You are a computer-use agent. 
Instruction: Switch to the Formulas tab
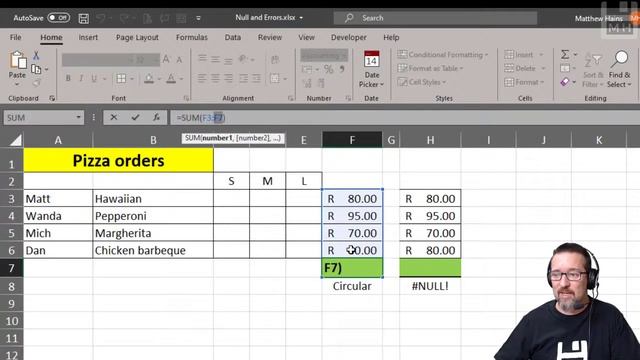[192, 37]
